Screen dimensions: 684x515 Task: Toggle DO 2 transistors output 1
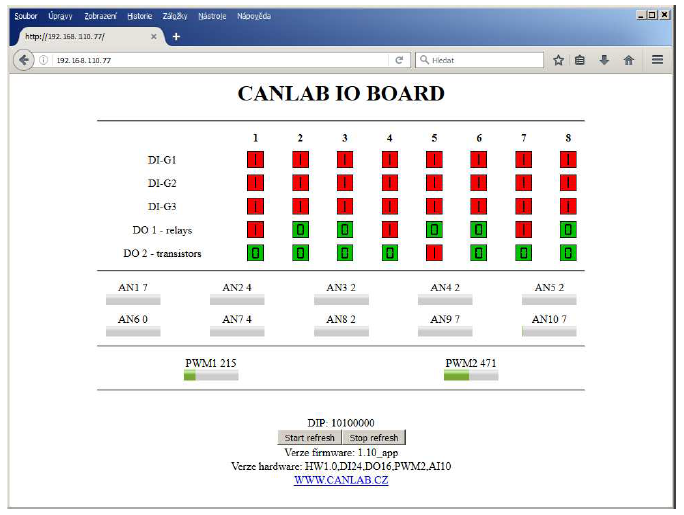256,253
